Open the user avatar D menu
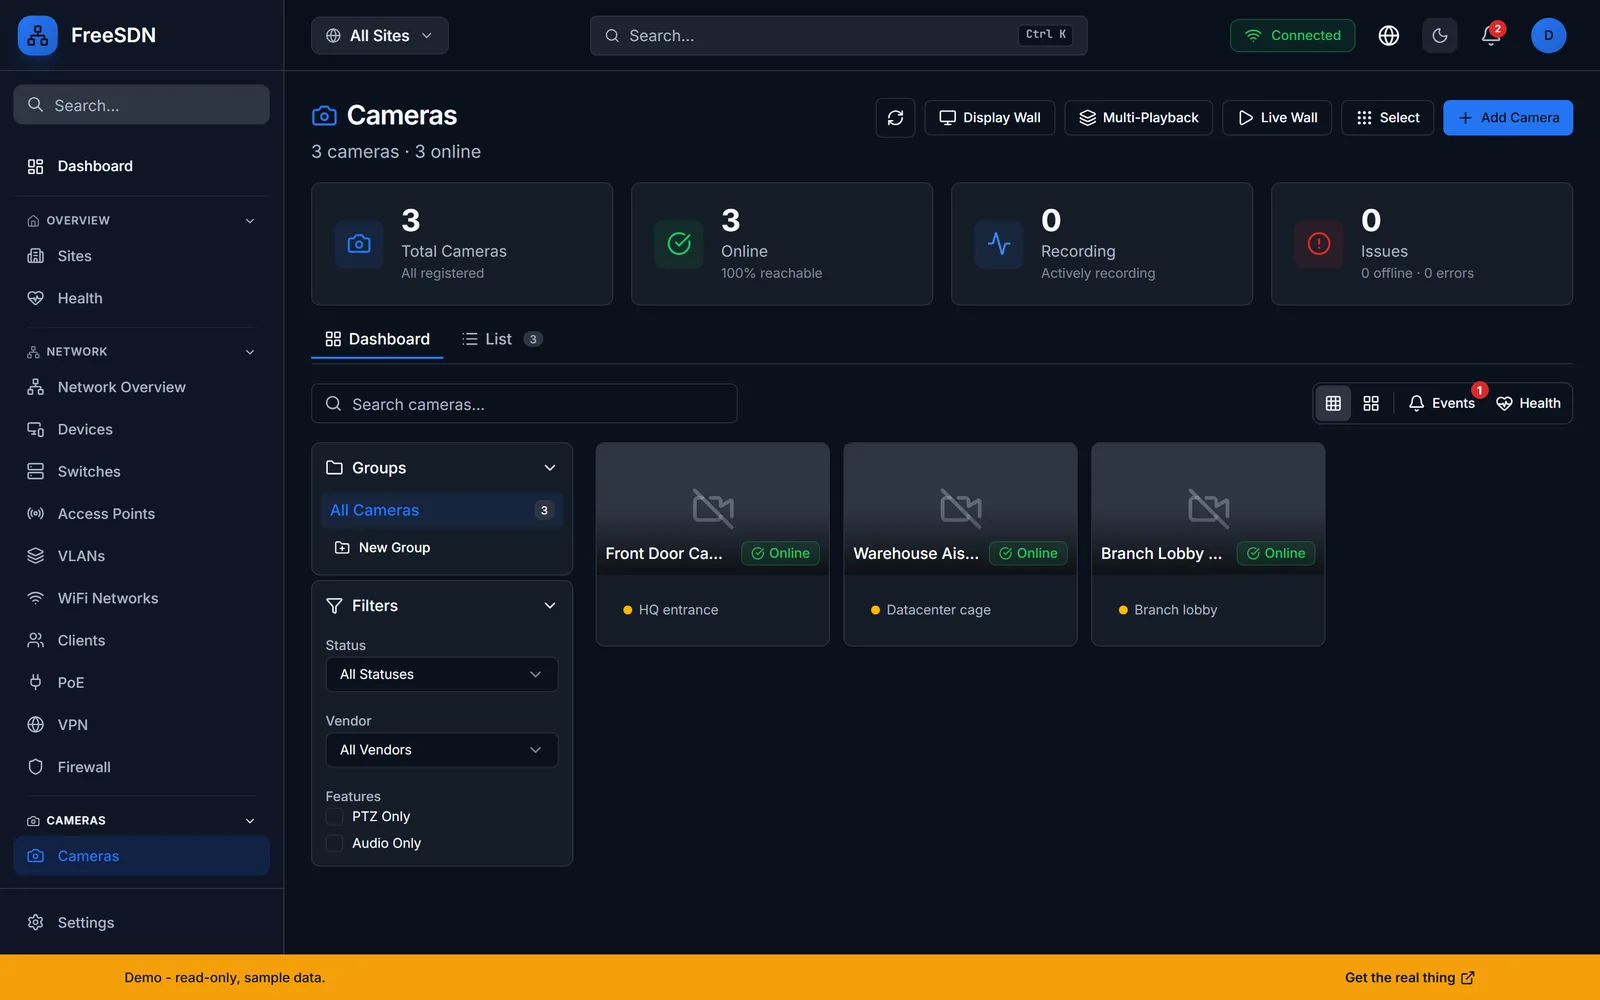 [1549, 36]
